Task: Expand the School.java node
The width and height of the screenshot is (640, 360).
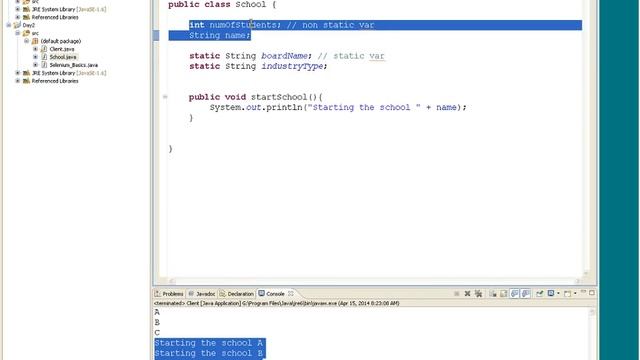Action: point(36,57)
